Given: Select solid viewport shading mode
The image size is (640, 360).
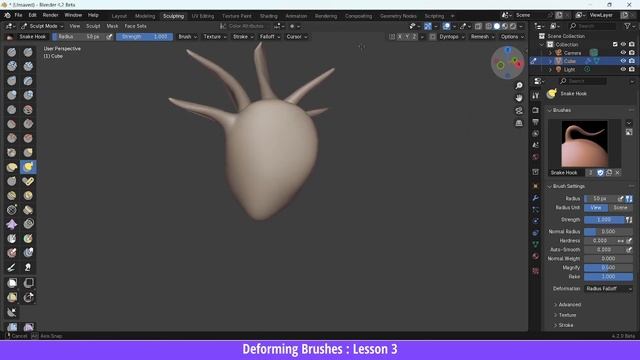Looking at the screenshot, I should (497, 26).
